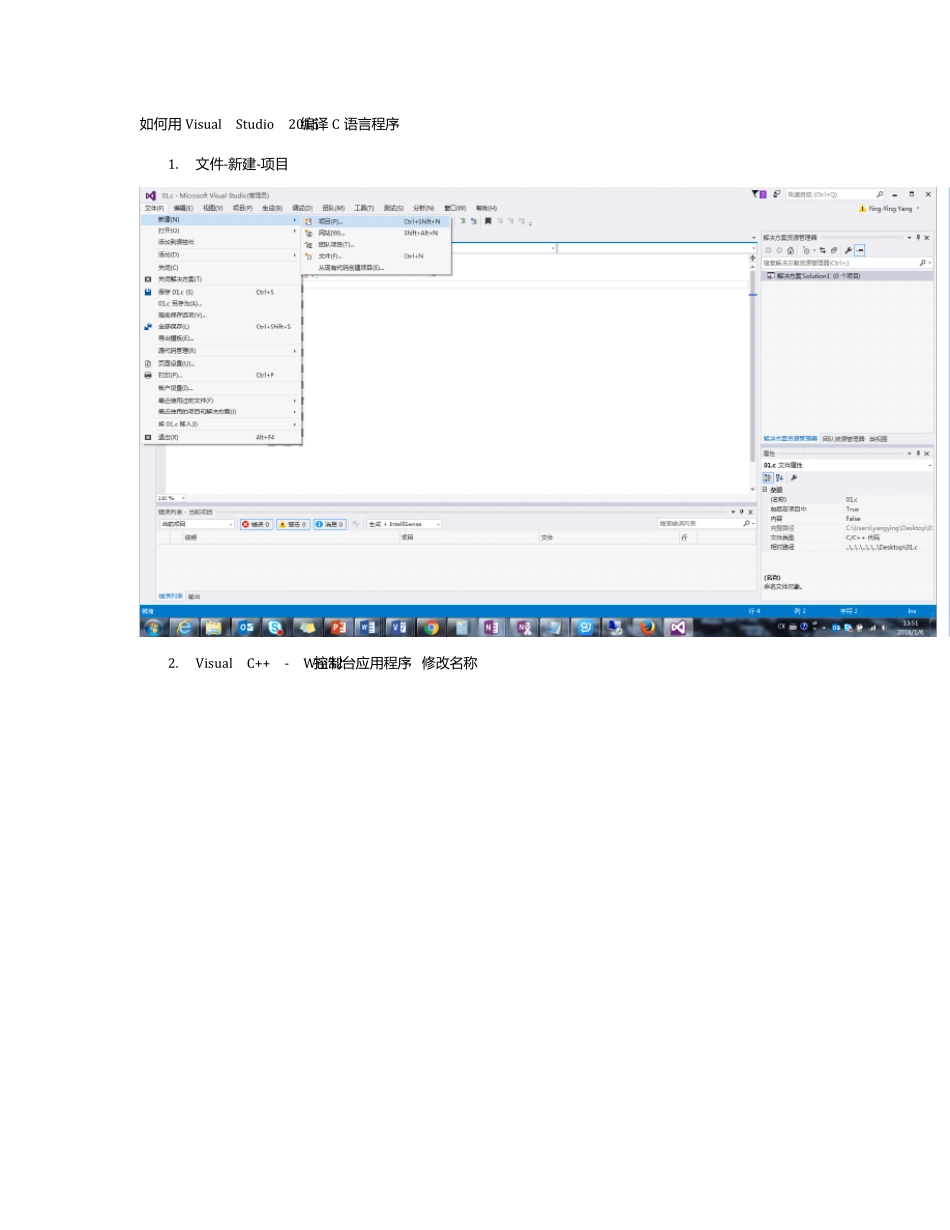The width and height of the screenshot is (950, 1230).
Task: Switch to 解决方案资源管理器 tab
Action: (791, 438)
